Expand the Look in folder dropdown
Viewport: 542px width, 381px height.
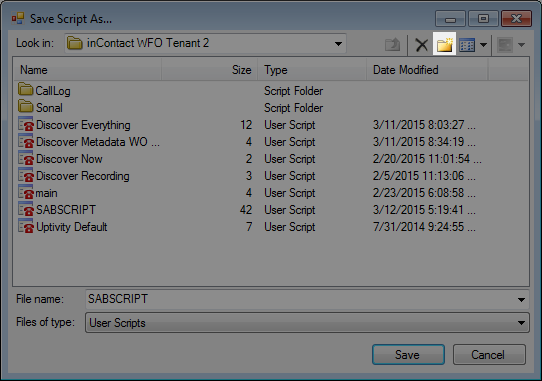[338, 44]
